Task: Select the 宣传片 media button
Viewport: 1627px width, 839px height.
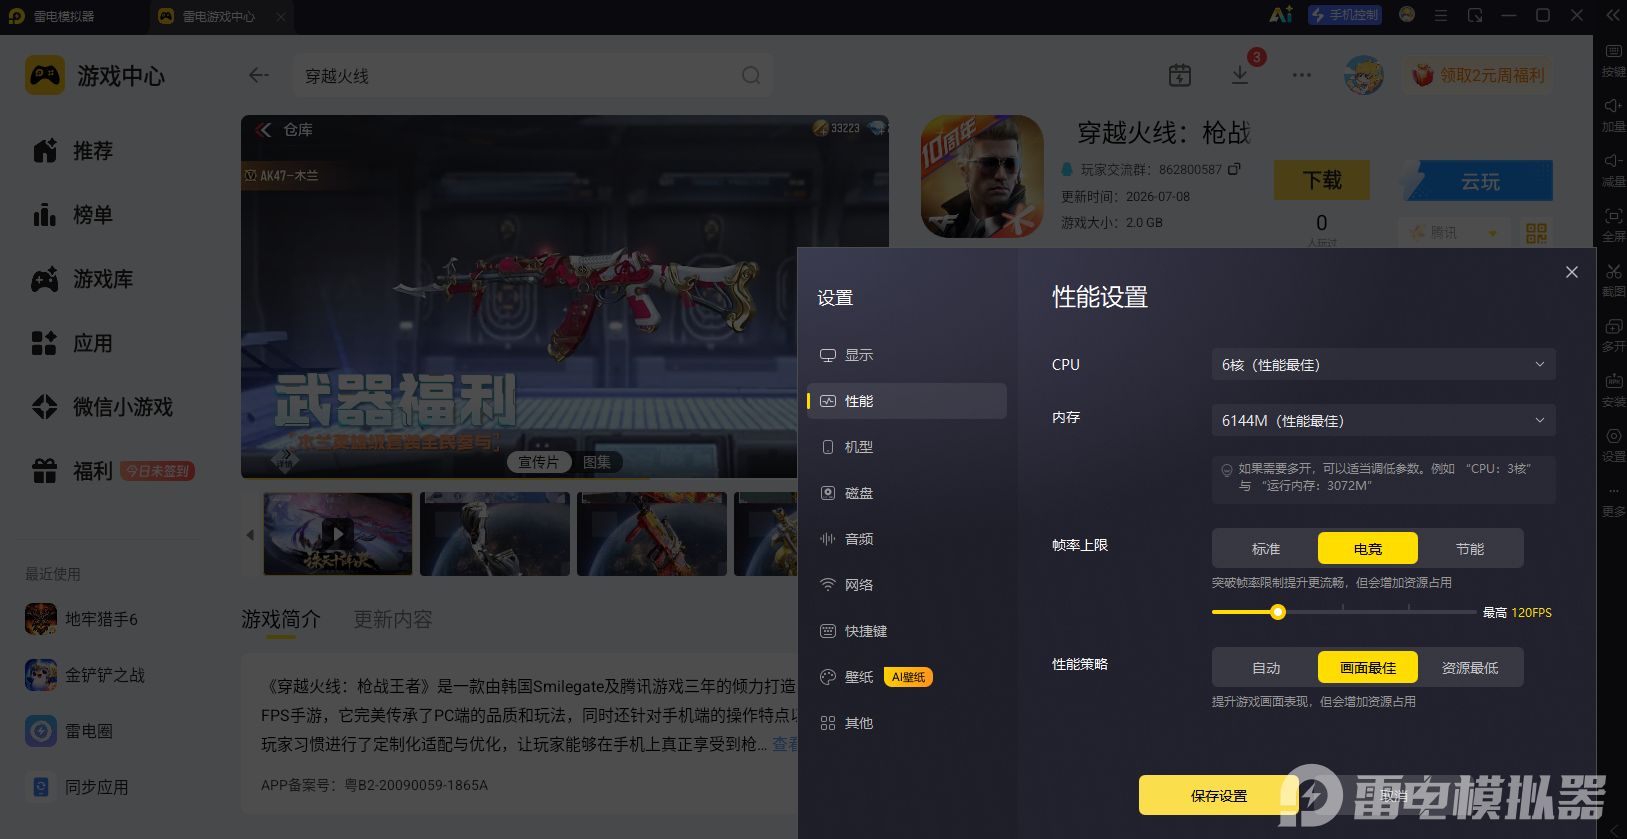Action: click(x=538, y=462)
